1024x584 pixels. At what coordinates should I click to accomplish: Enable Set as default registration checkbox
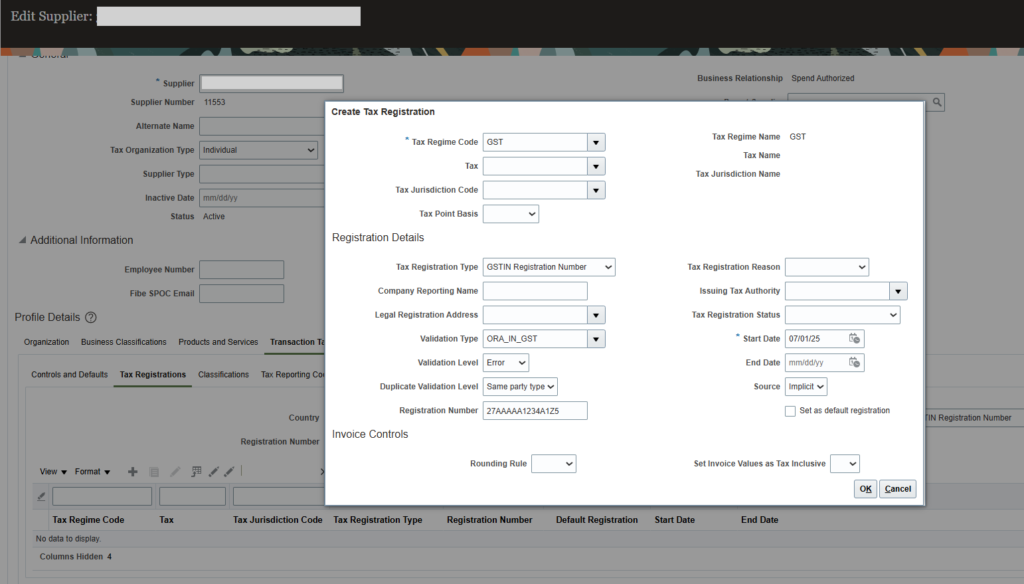(791, 411)
